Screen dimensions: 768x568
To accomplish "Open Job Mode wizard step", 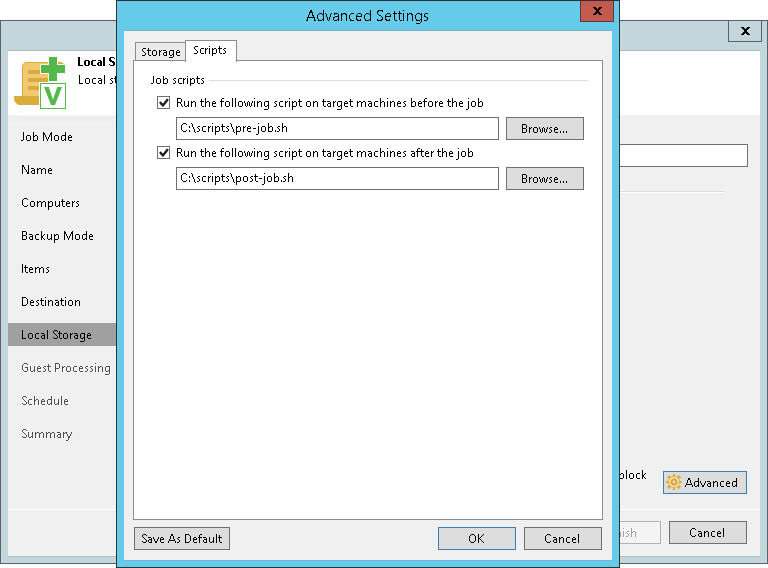I will pos(47,137).
